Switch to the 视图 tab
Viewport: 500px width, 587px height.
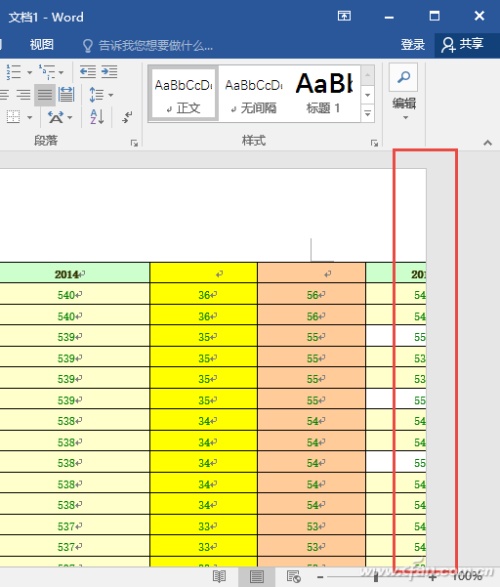[x=42, y=45]
